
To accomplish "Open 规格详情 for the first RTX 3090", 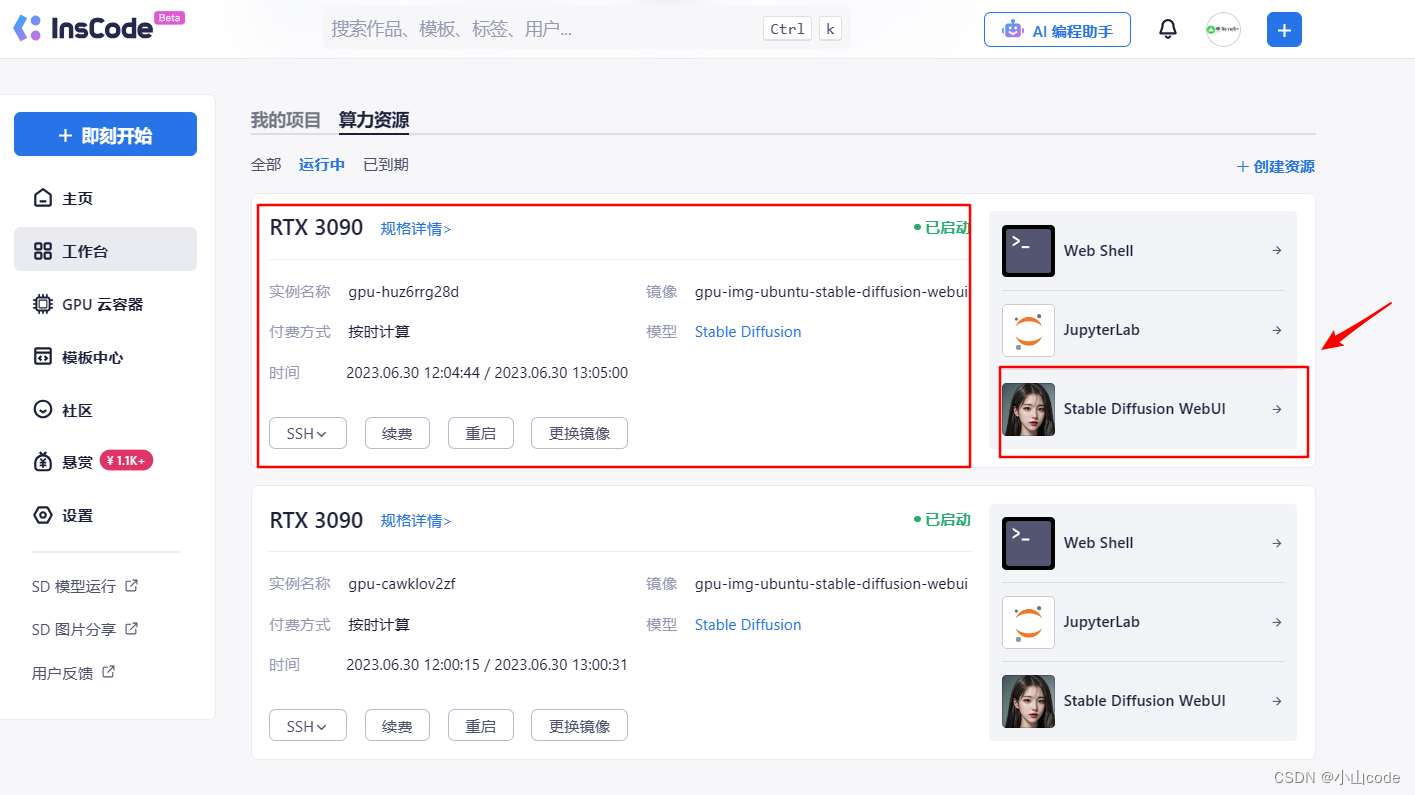I will pyautogui.click(x=416, y=229).
